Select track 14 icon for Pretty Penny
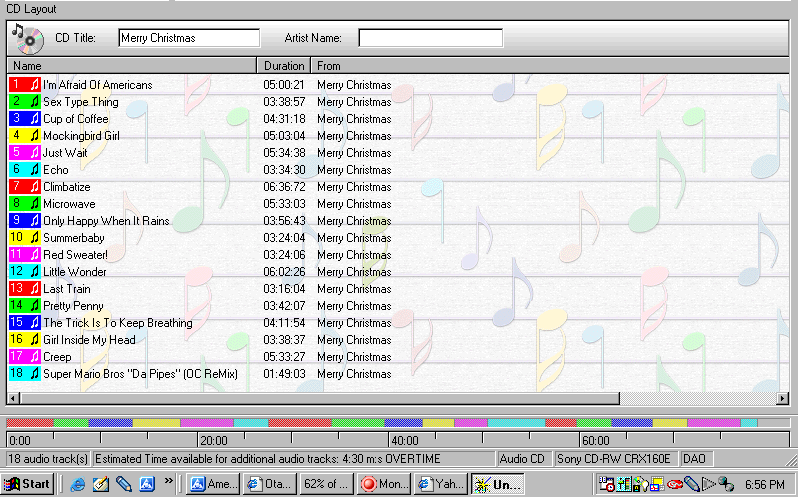This screenshot has height=497, width=798. click(x=25, y=306)
